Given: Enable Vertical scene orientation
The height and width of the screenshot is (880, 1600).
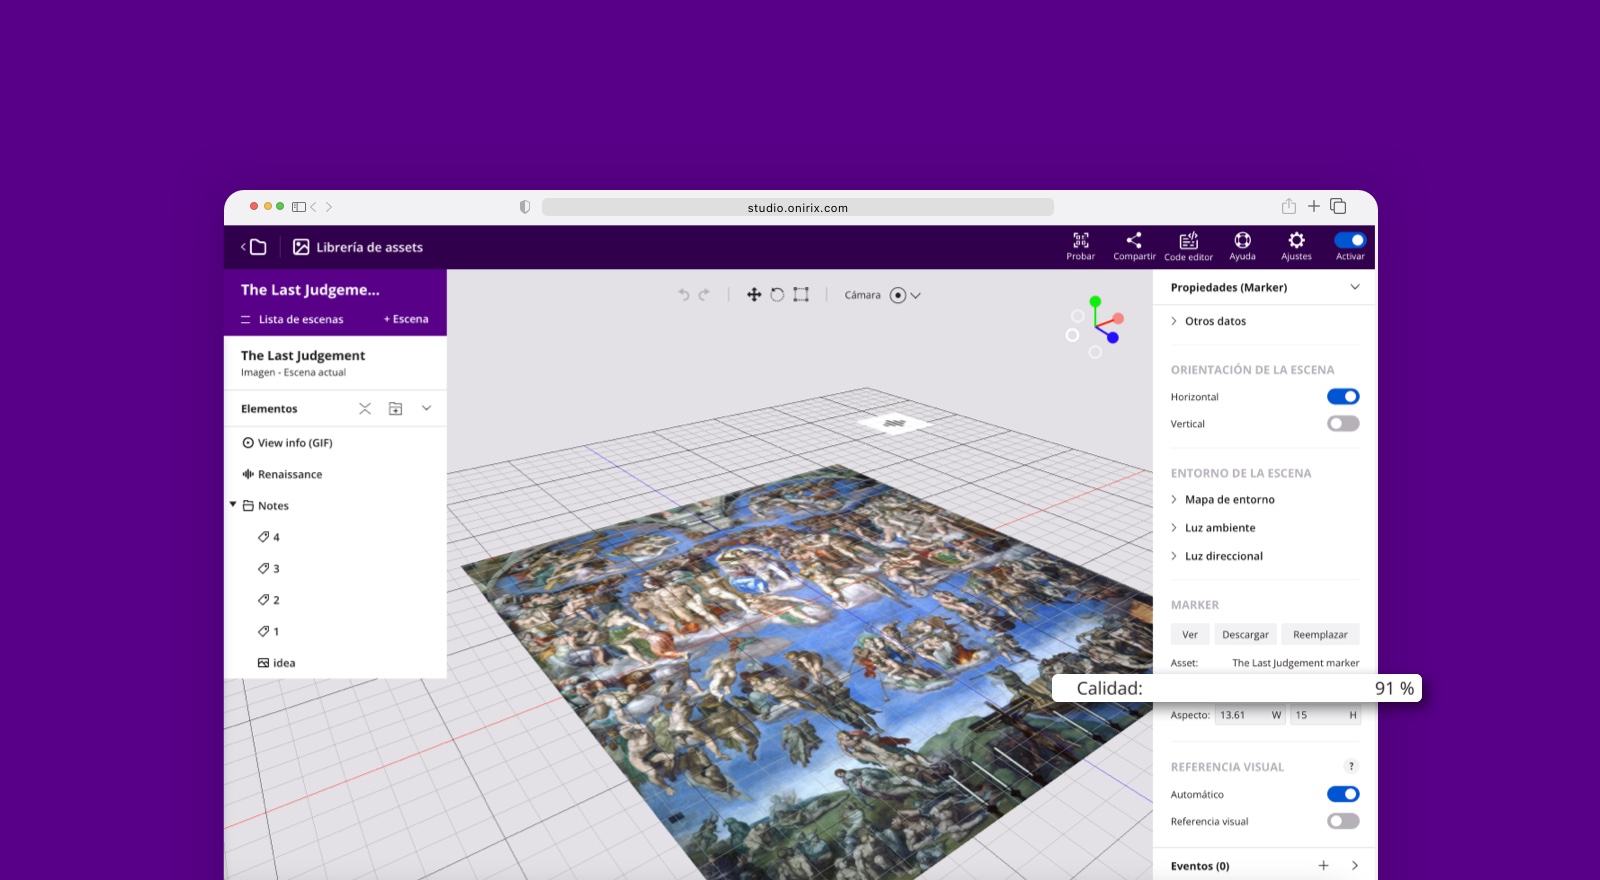Looking at the screenshot, I should pos(1342,424).
